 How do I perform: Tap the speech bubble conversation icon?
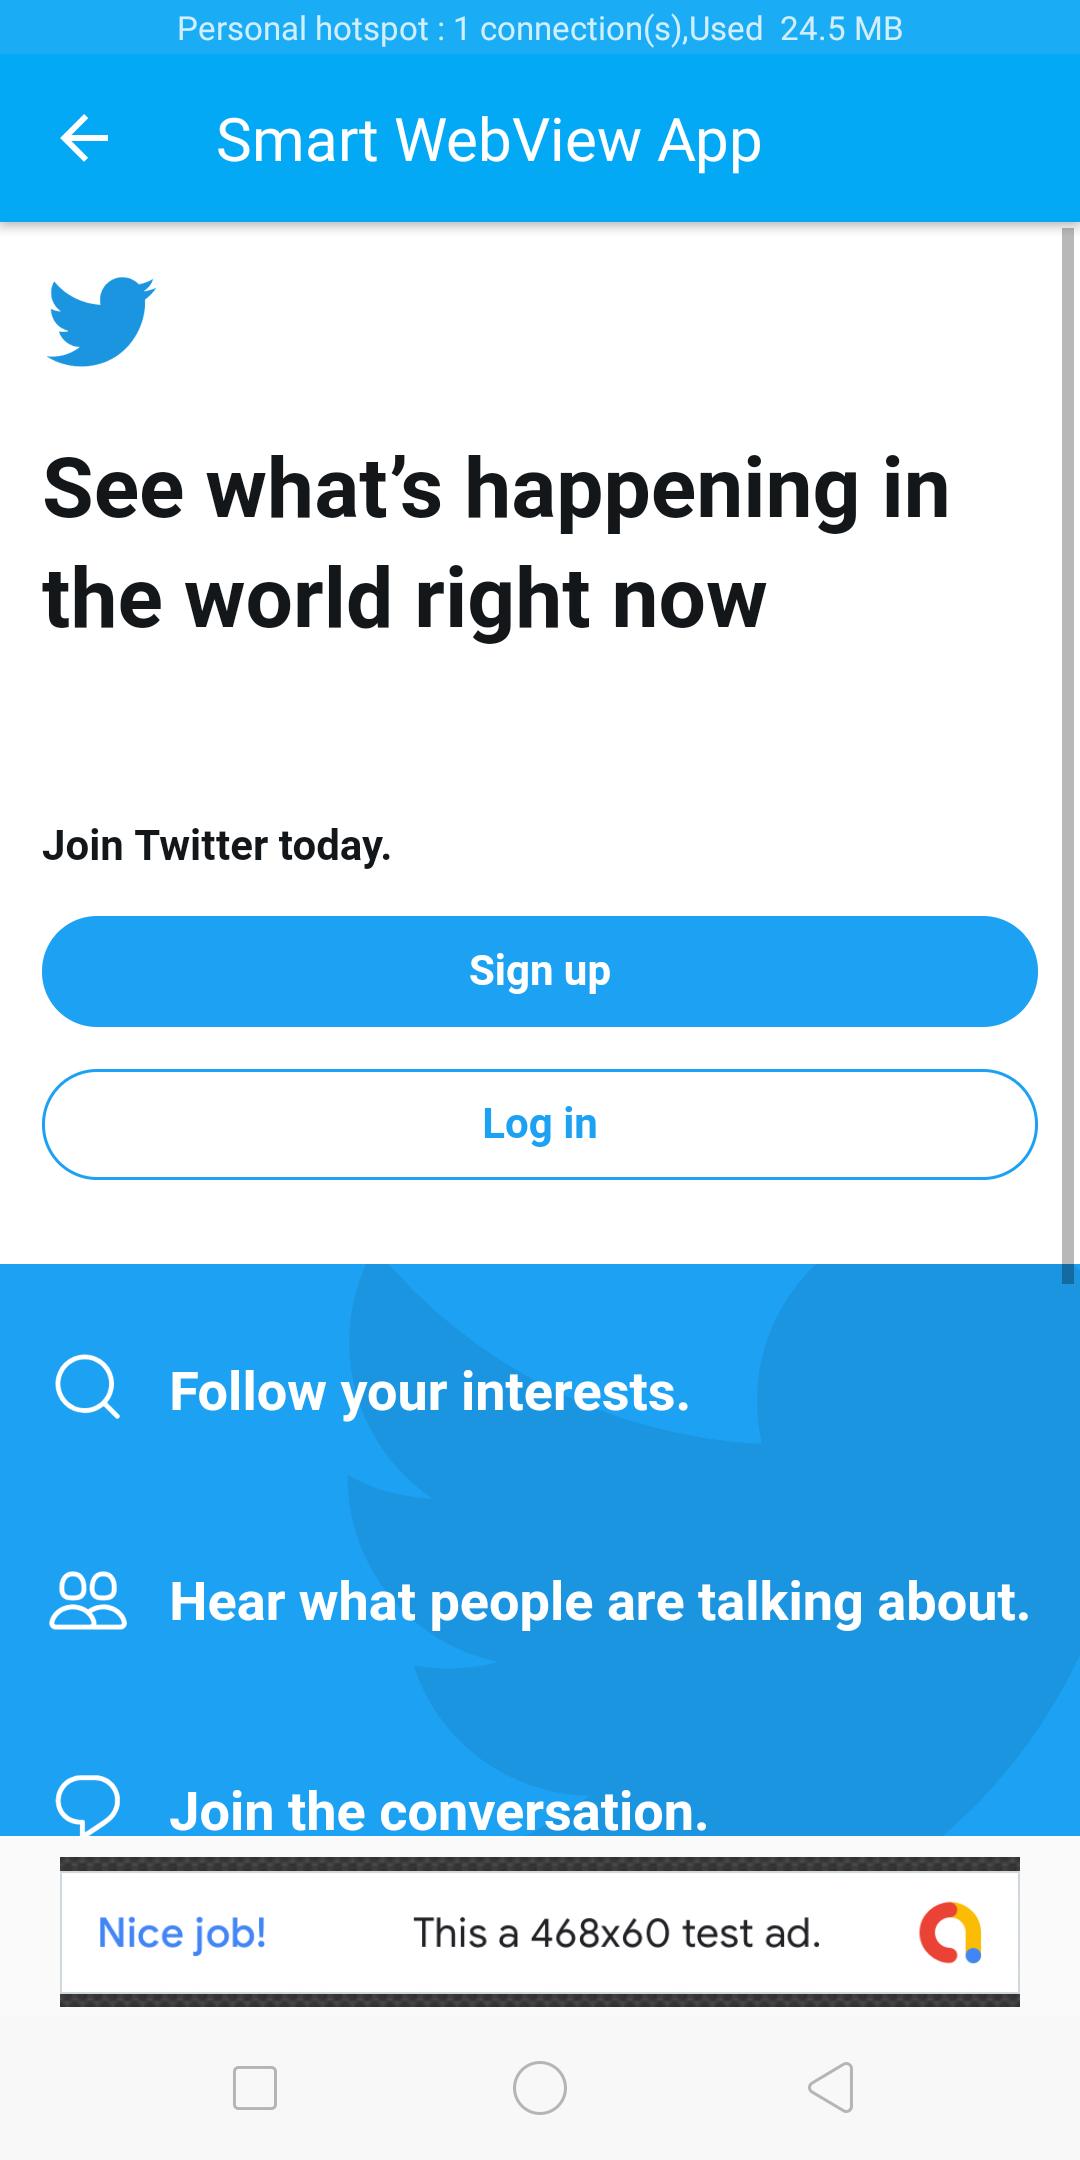click(x=88, y=1806)
